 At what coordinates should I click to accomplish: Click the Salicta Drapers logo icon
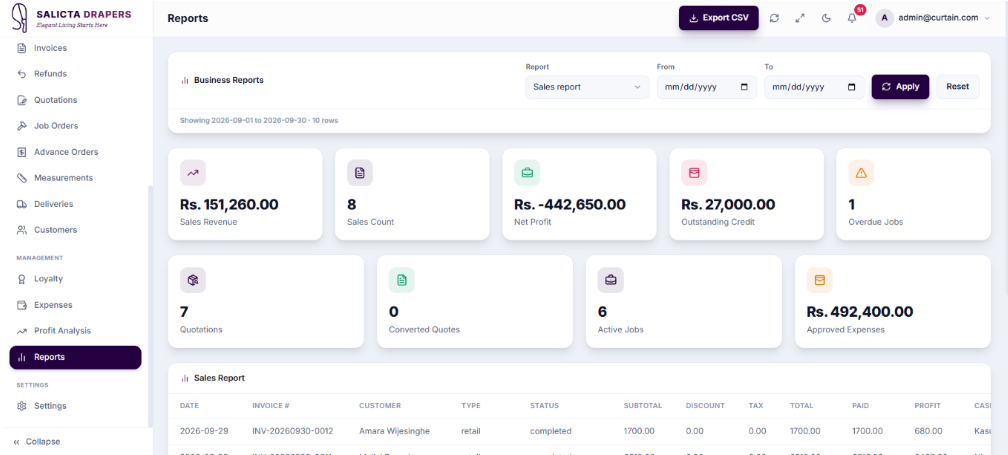(x=21, y=18)
